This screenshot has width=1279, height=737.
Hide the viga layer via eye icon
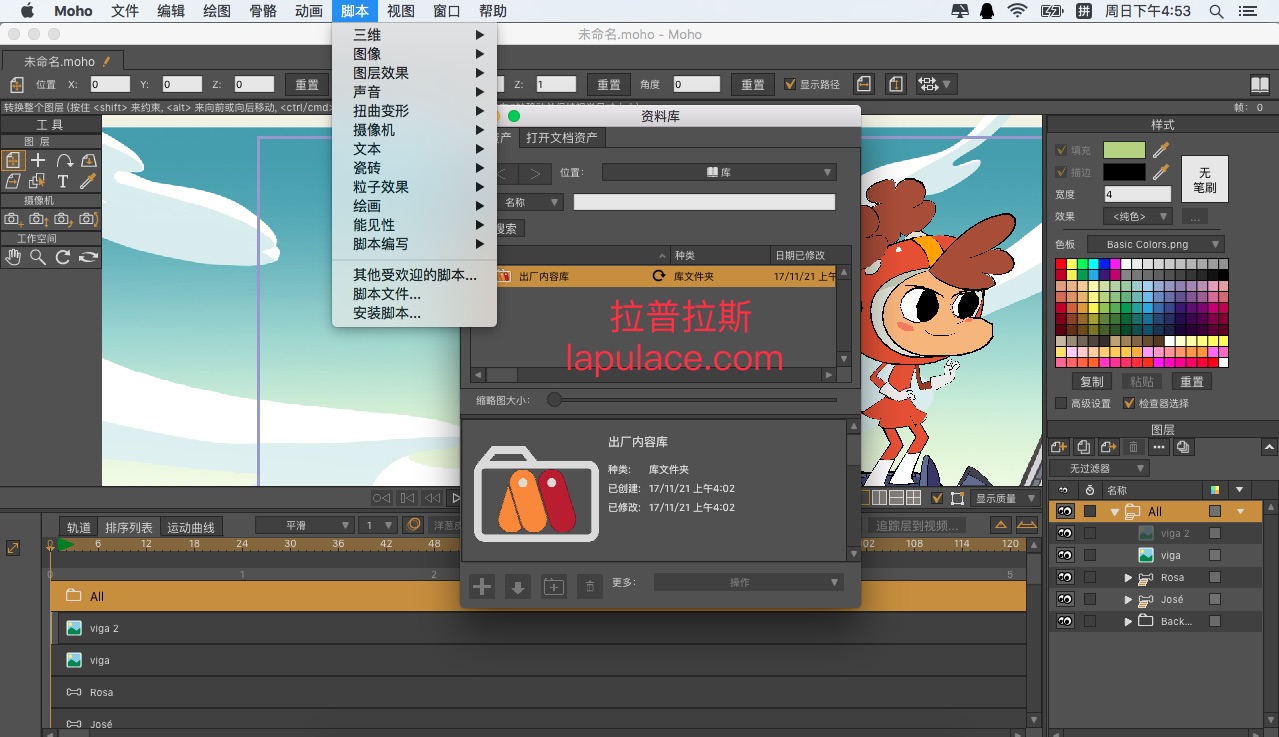coord(1065,555)
